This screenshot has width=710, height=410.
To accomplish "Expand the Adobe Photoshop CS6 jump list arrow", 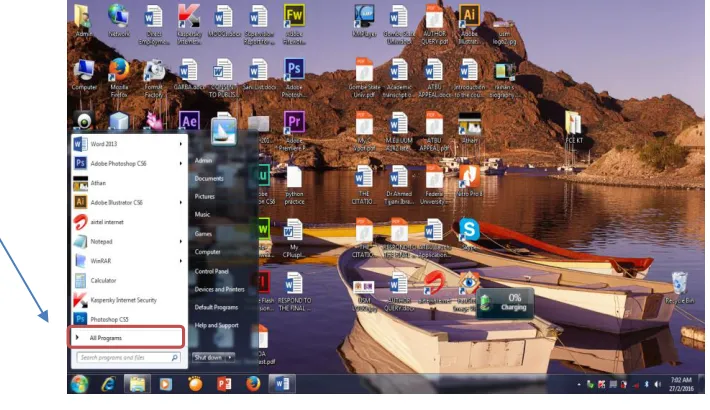I will pyautogui.click(x=181, y=164).
